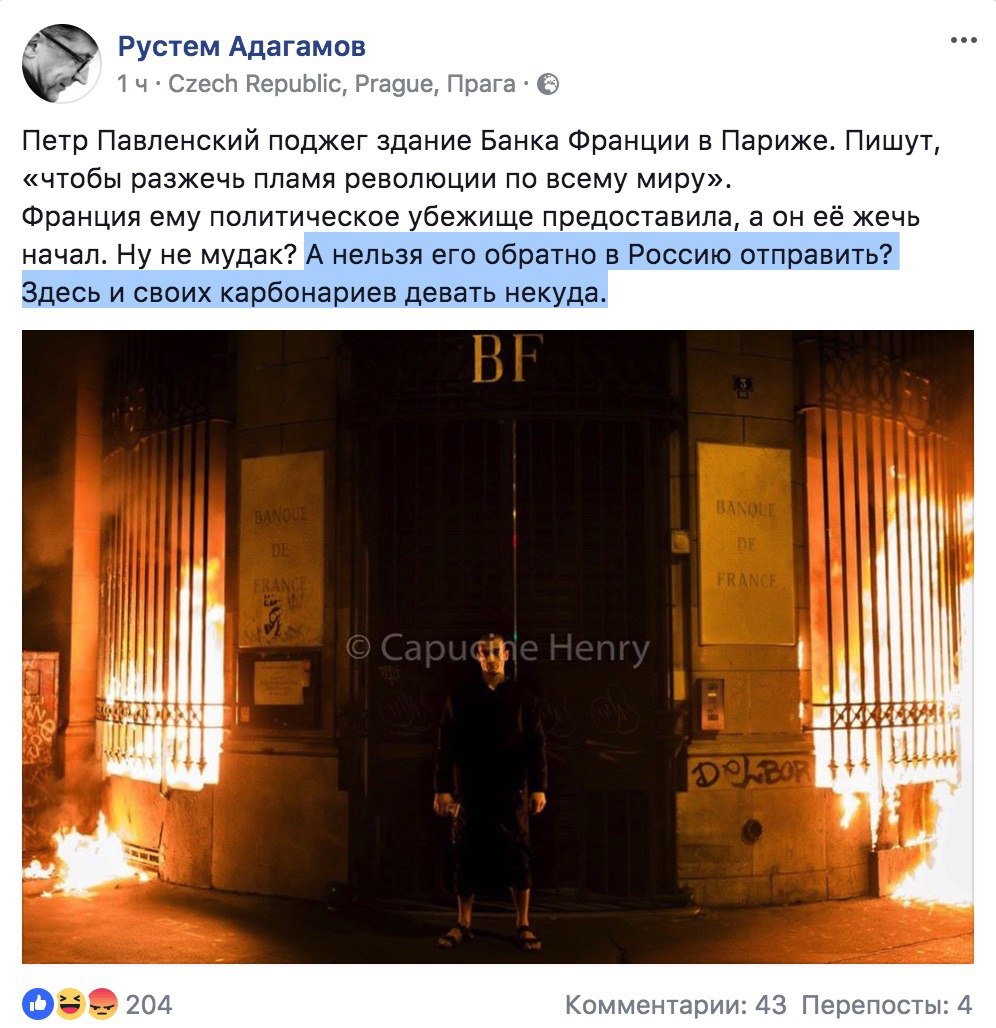Screen dimensions: 996x1028
Task: Click the angry reaction icon
Action: point(101,1004)
